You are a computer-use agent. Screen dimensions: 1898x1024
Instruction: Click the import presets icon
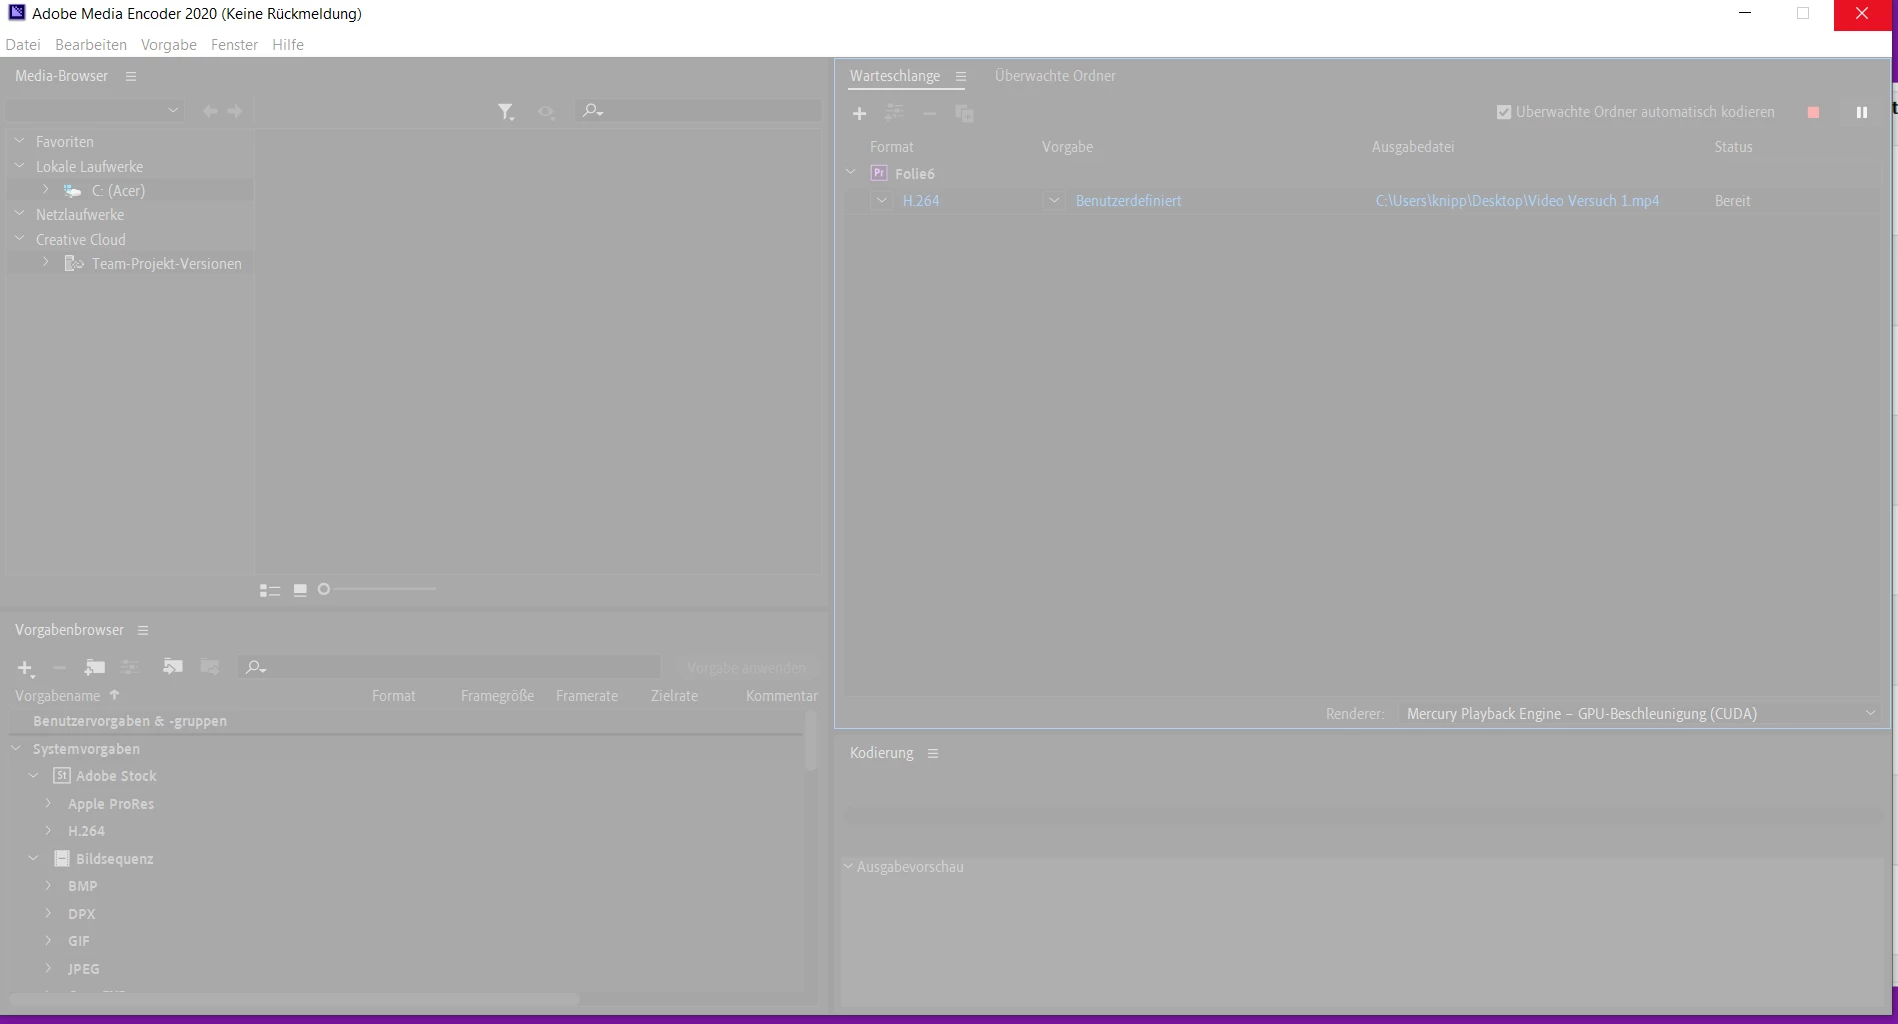point(173,666)
